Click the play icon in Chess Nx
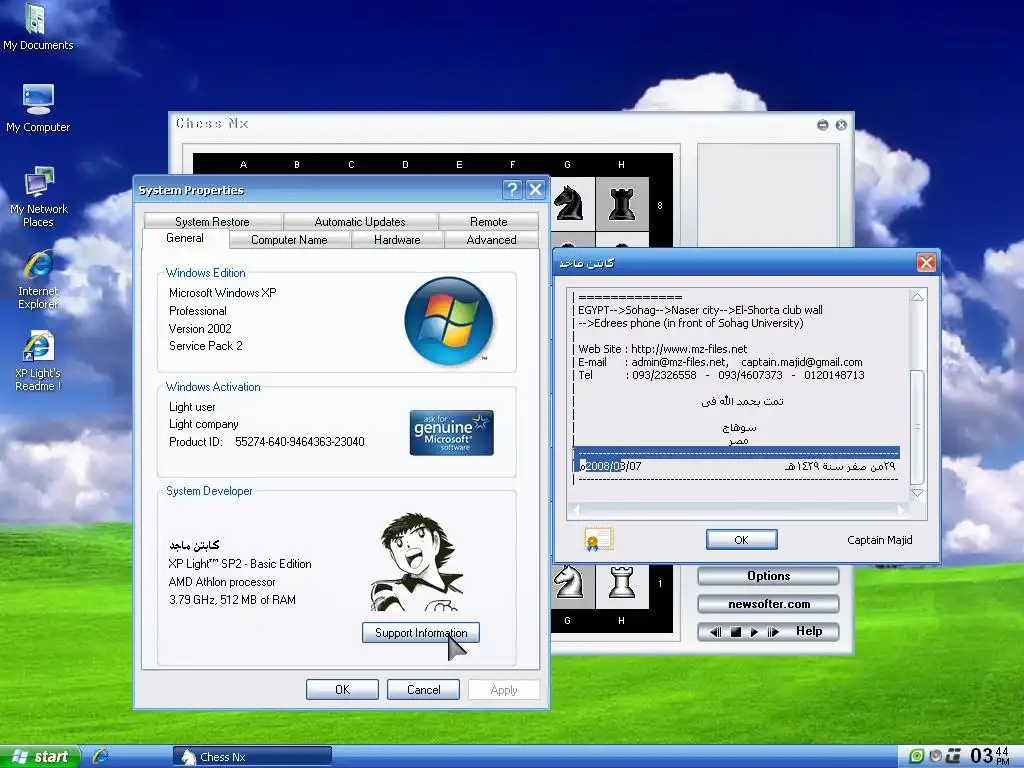Viewport: 1024px width, 768px height. click(x=754, y=632)
